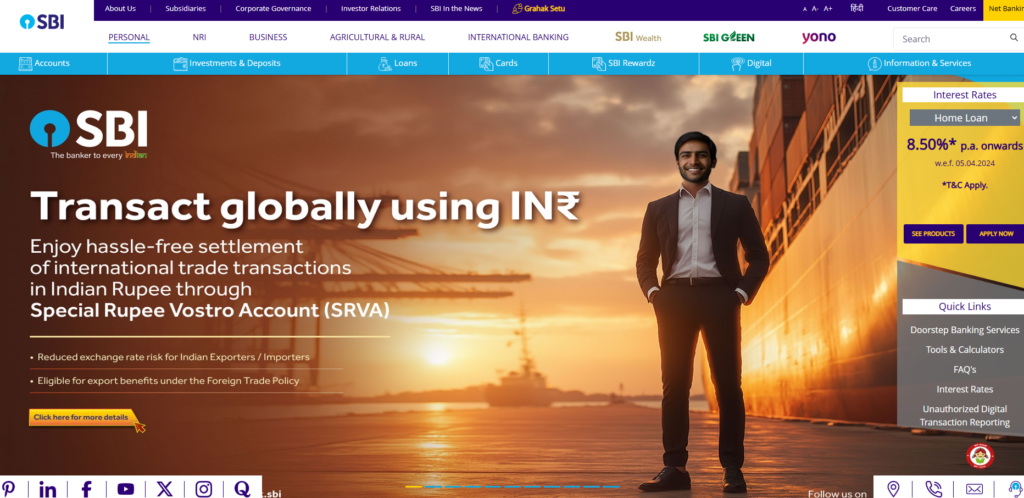Open the SBI Wealth logo link
Viewport: 1024px width, 498px height.
(x=638, y=37)
